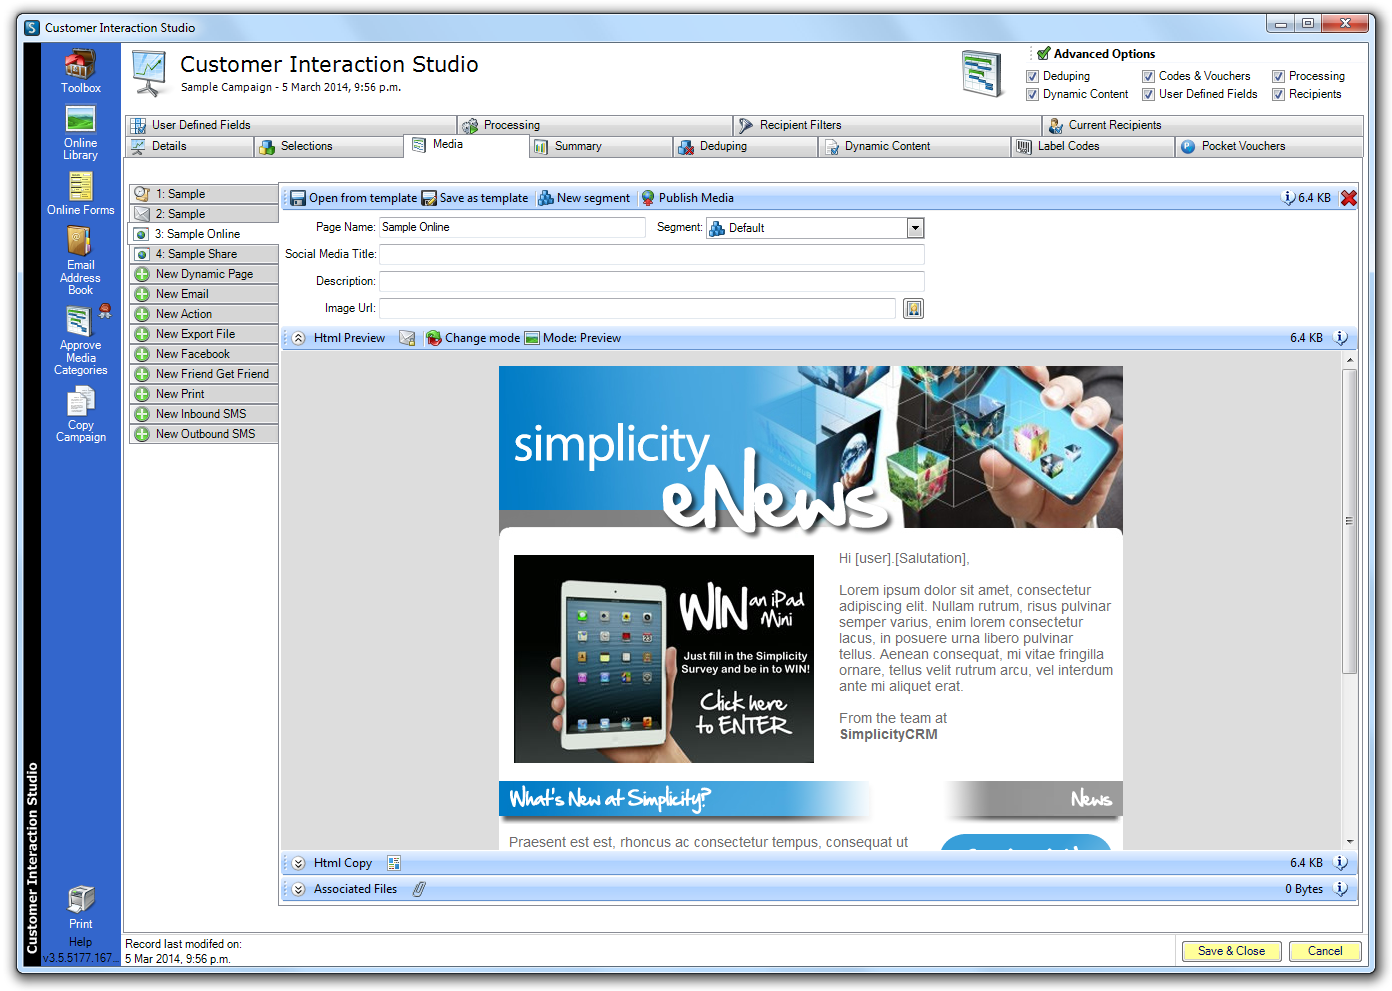Screen dimensions: 1392x991
Task: Expand the Html Copy section
Action: (x=298, y=863)
